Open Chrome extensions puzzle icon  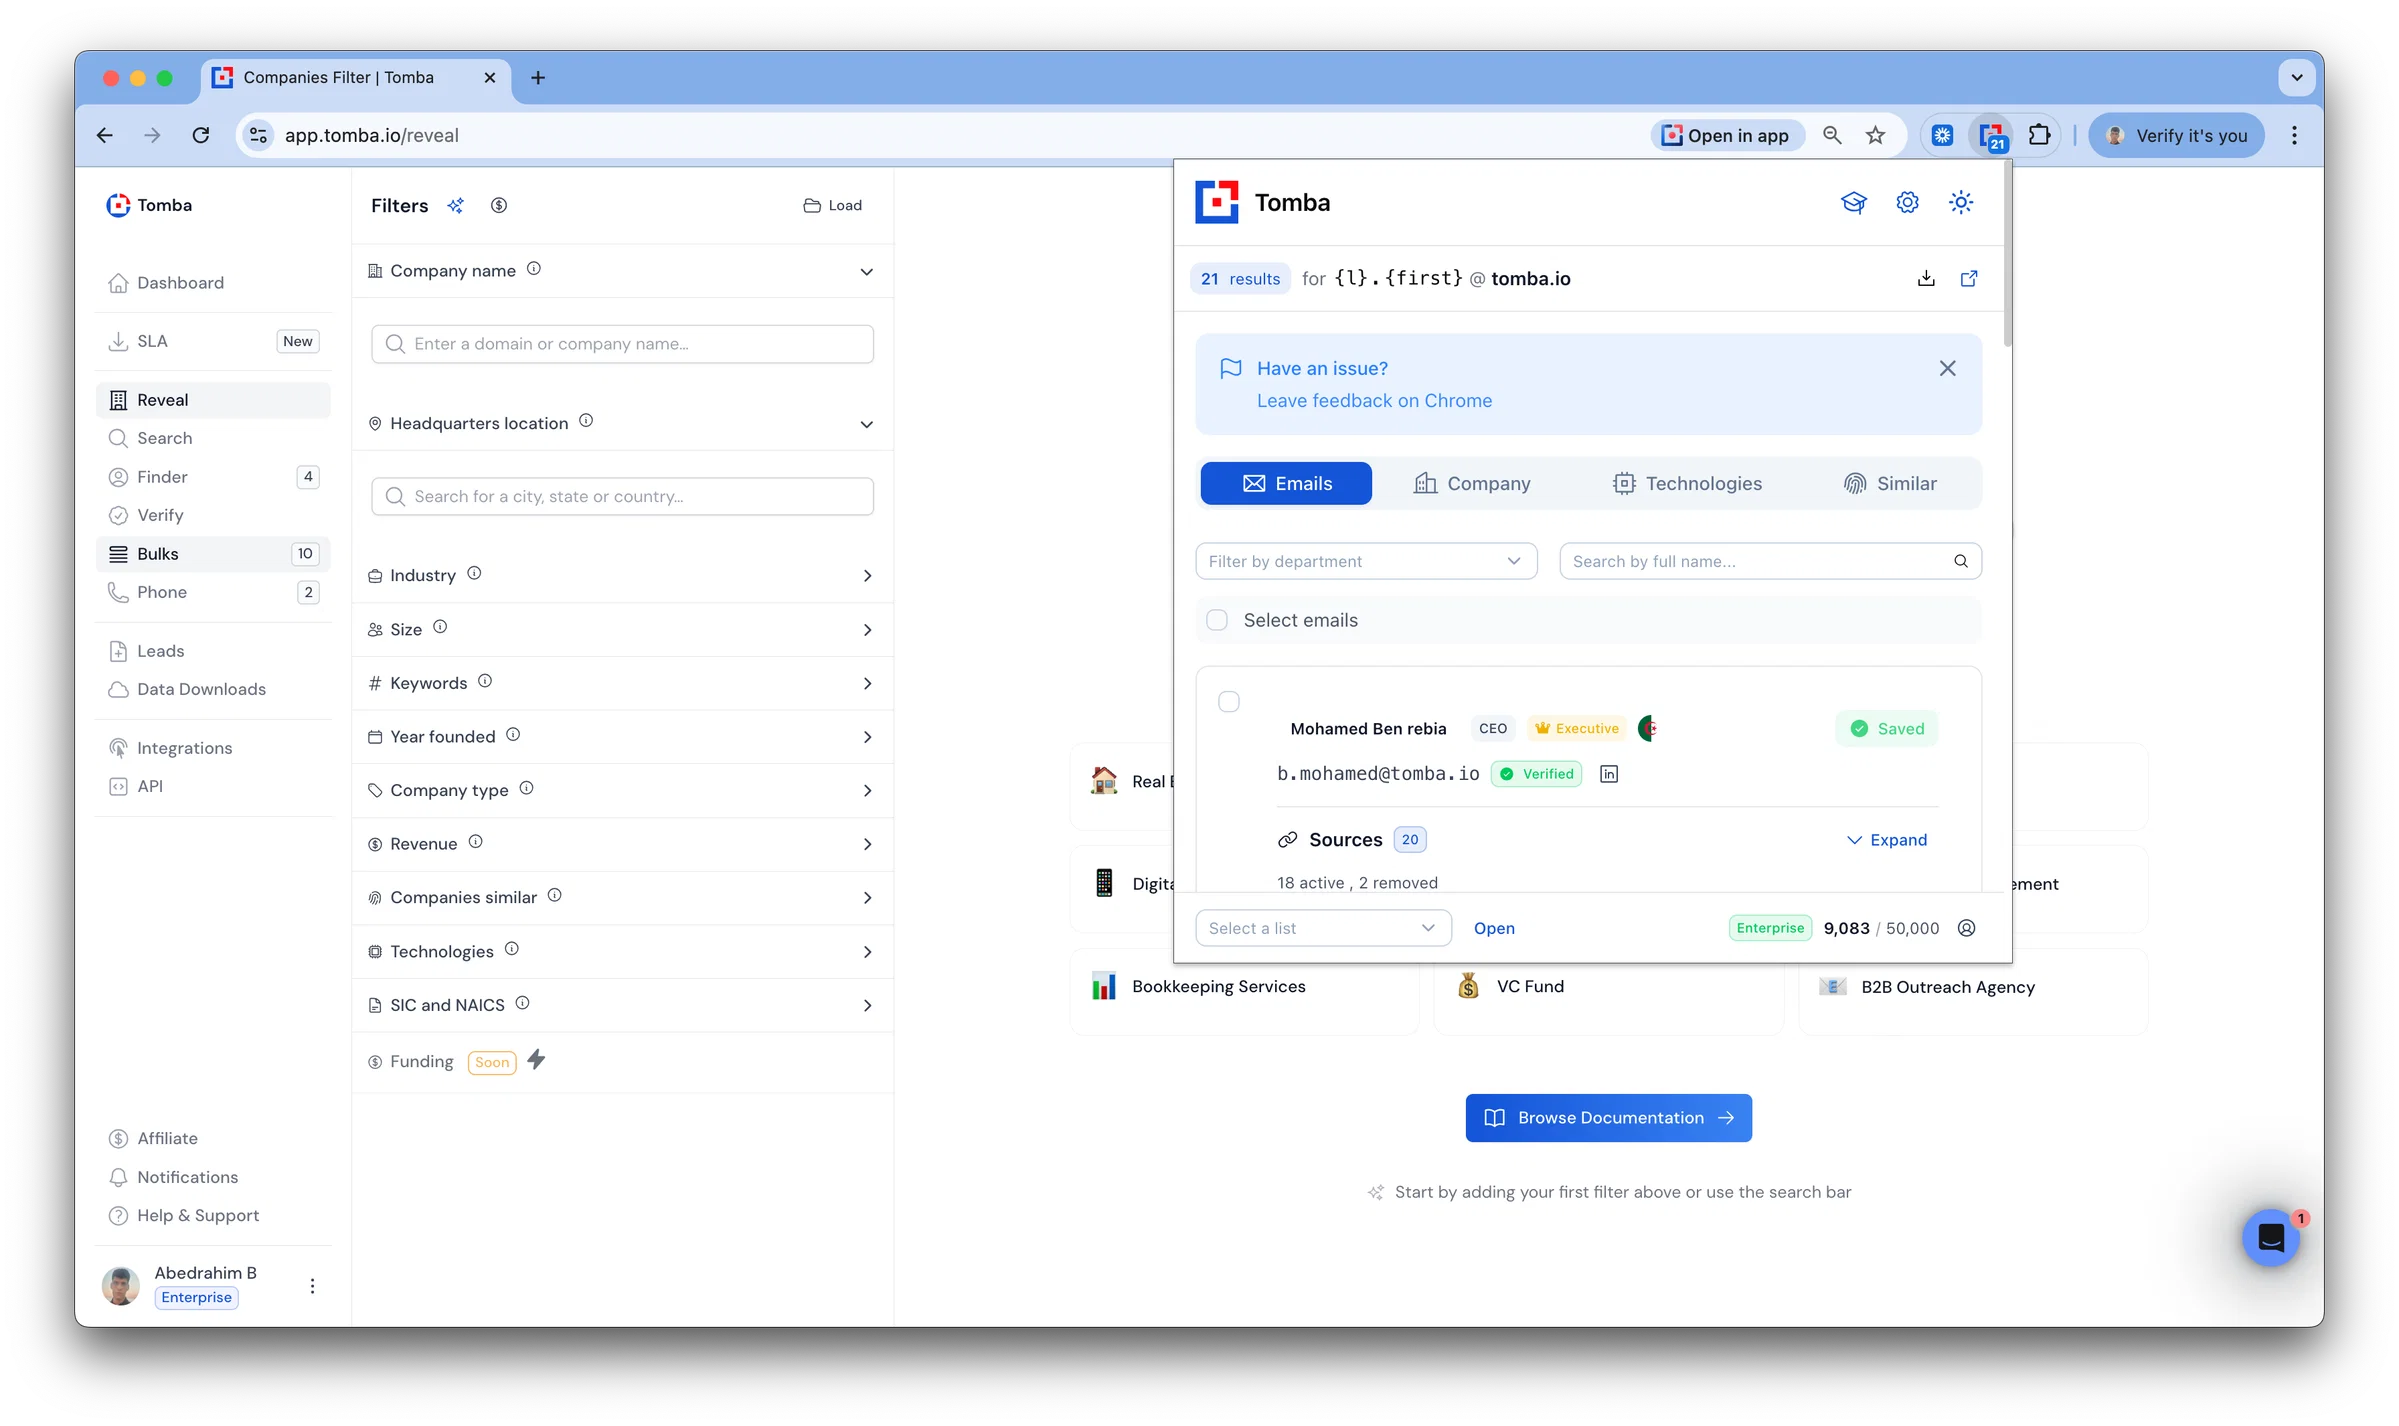(x=2039, y=136)
